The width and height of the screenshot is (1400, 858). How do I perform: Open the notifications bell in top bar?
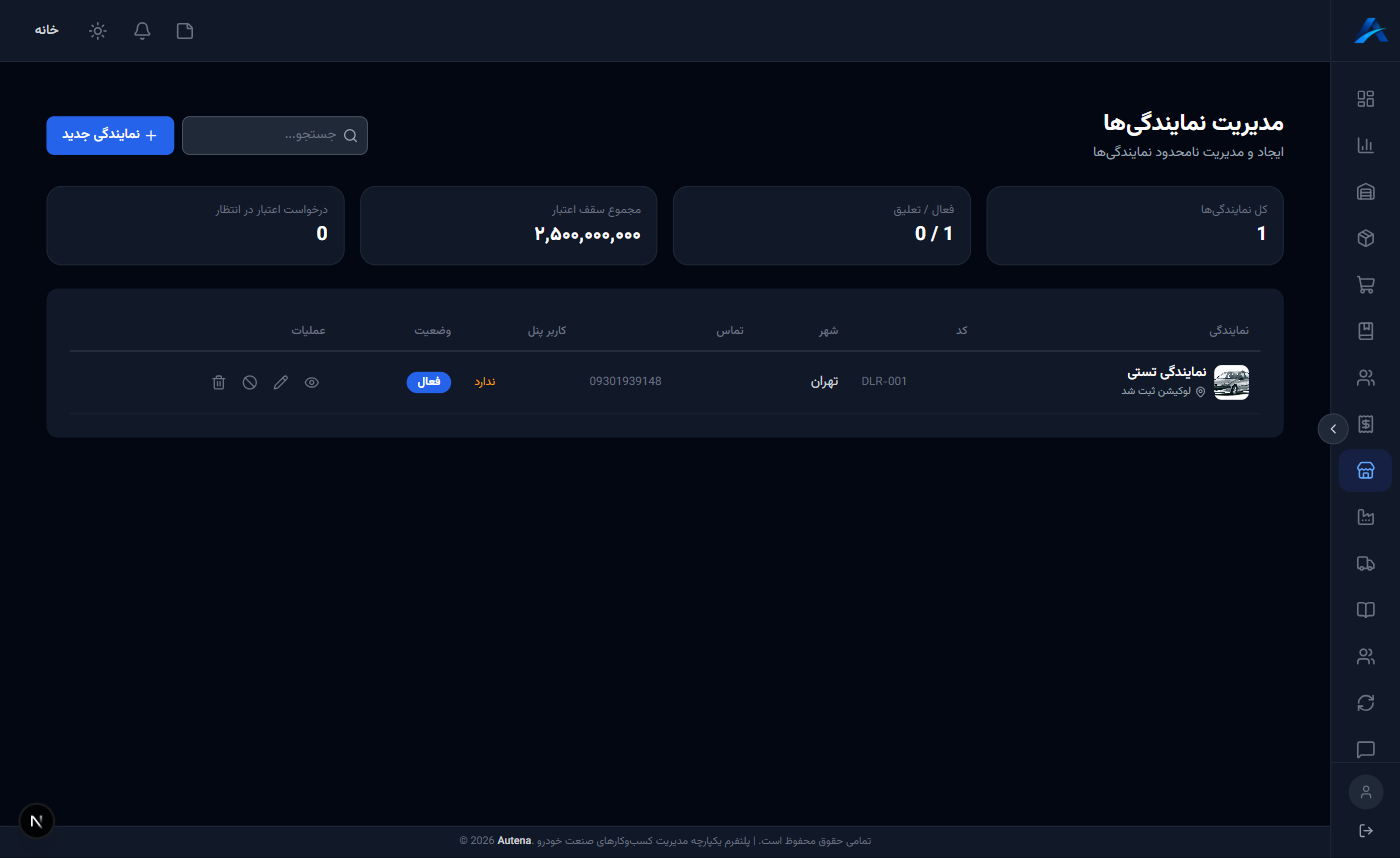[142, 31]
